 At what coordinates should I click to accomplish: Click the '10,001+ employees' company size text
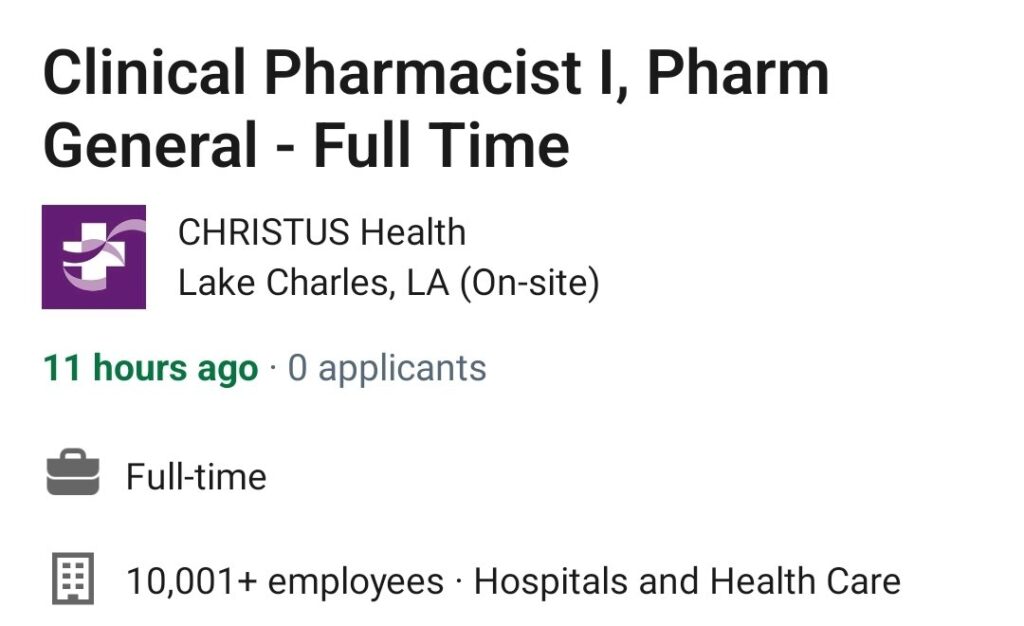pos(285,581)
